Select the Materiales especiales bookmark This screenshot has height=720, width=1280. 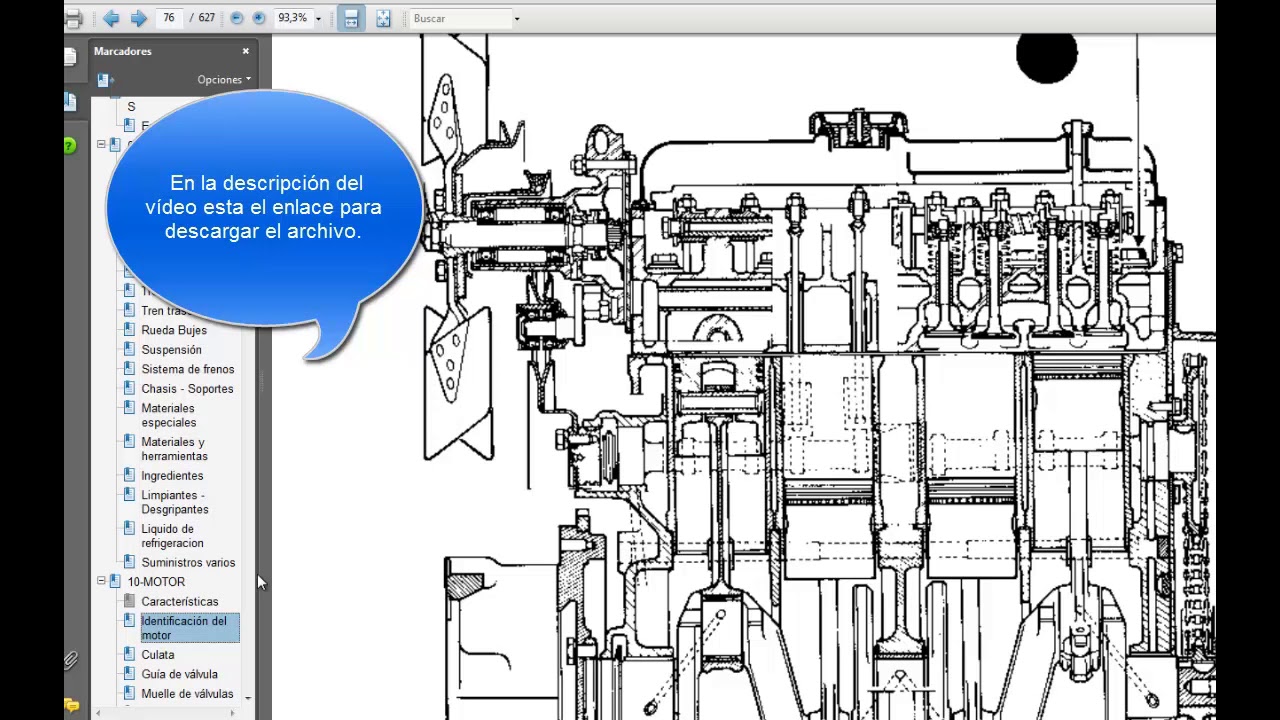click(x=168, y=415)
